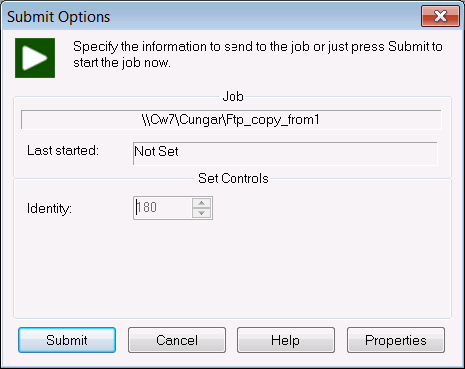
Task: Click the 'Specify the information' instruction line
Action: [257, 47]
